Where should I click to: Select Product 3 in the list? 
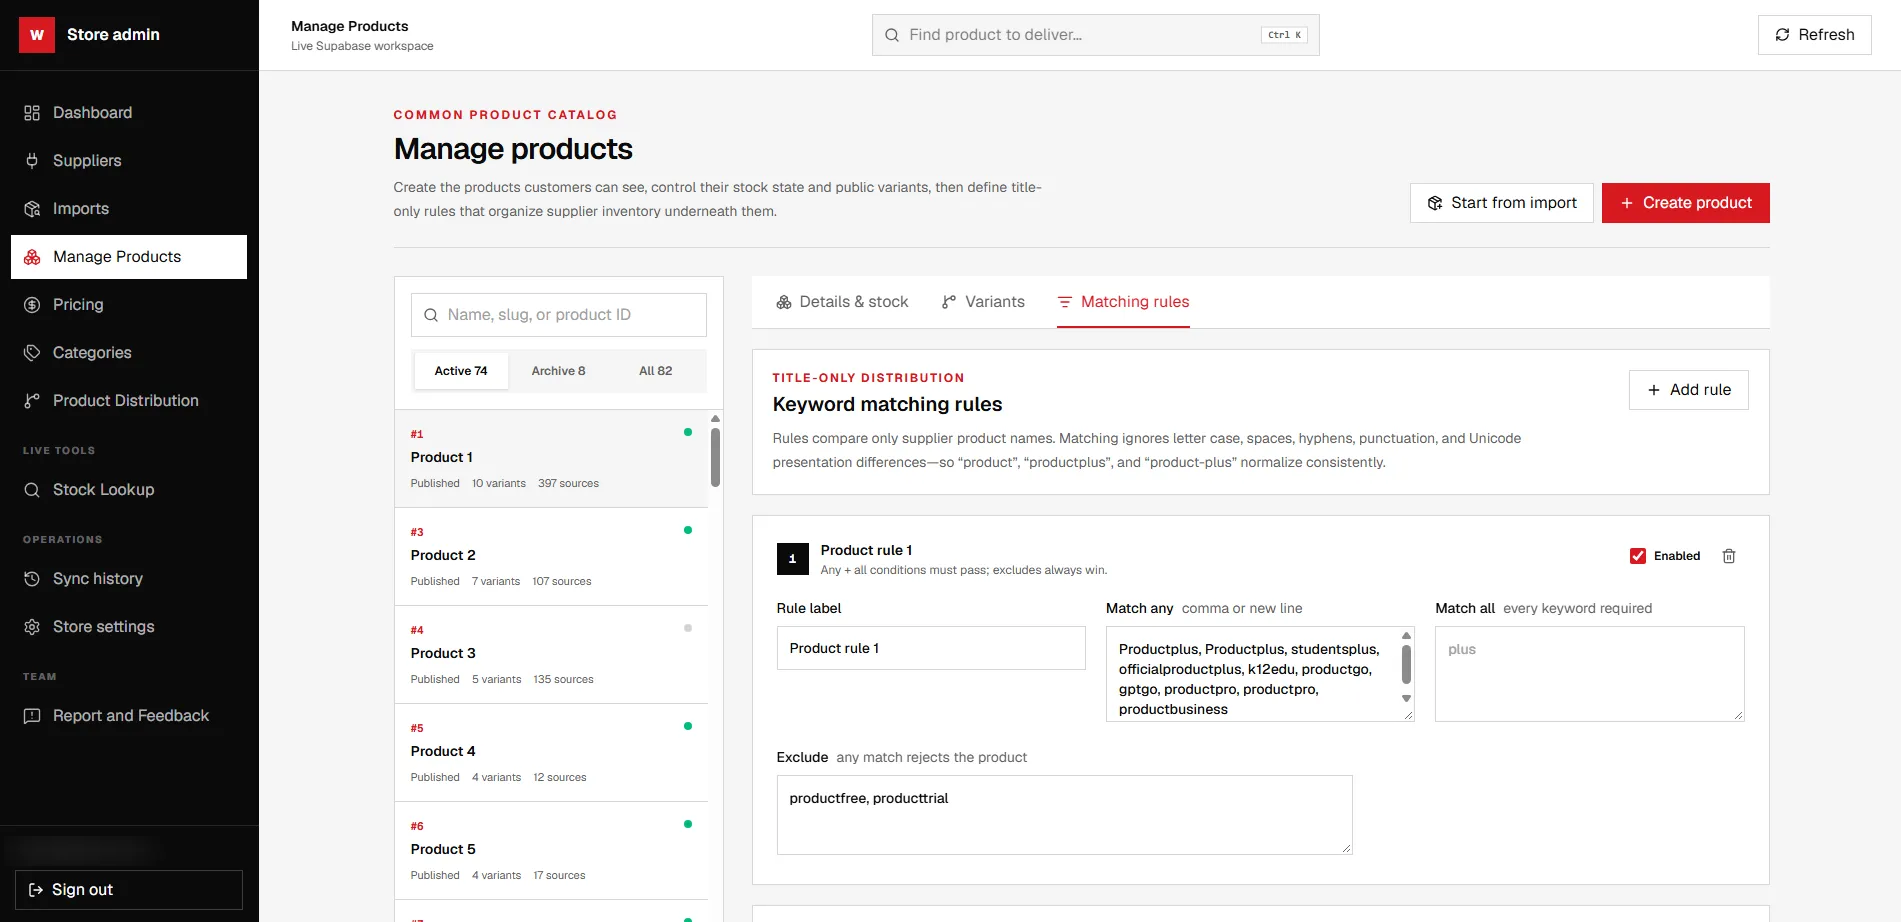coord(551,655)
